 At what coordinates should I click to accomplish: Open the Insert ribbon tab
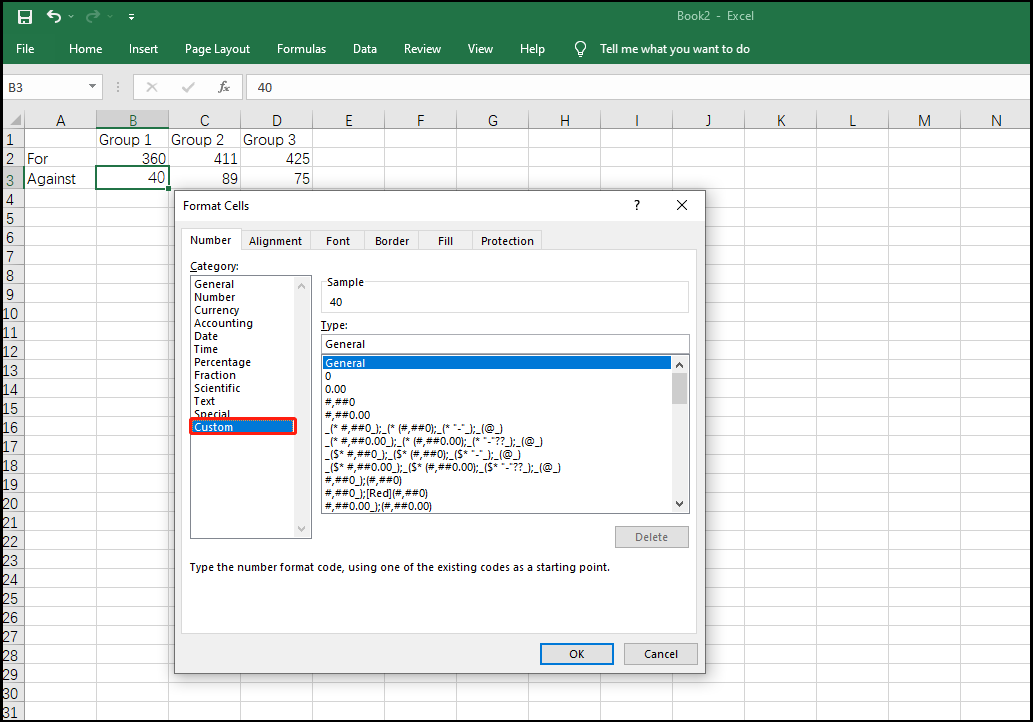coord(143,49)
